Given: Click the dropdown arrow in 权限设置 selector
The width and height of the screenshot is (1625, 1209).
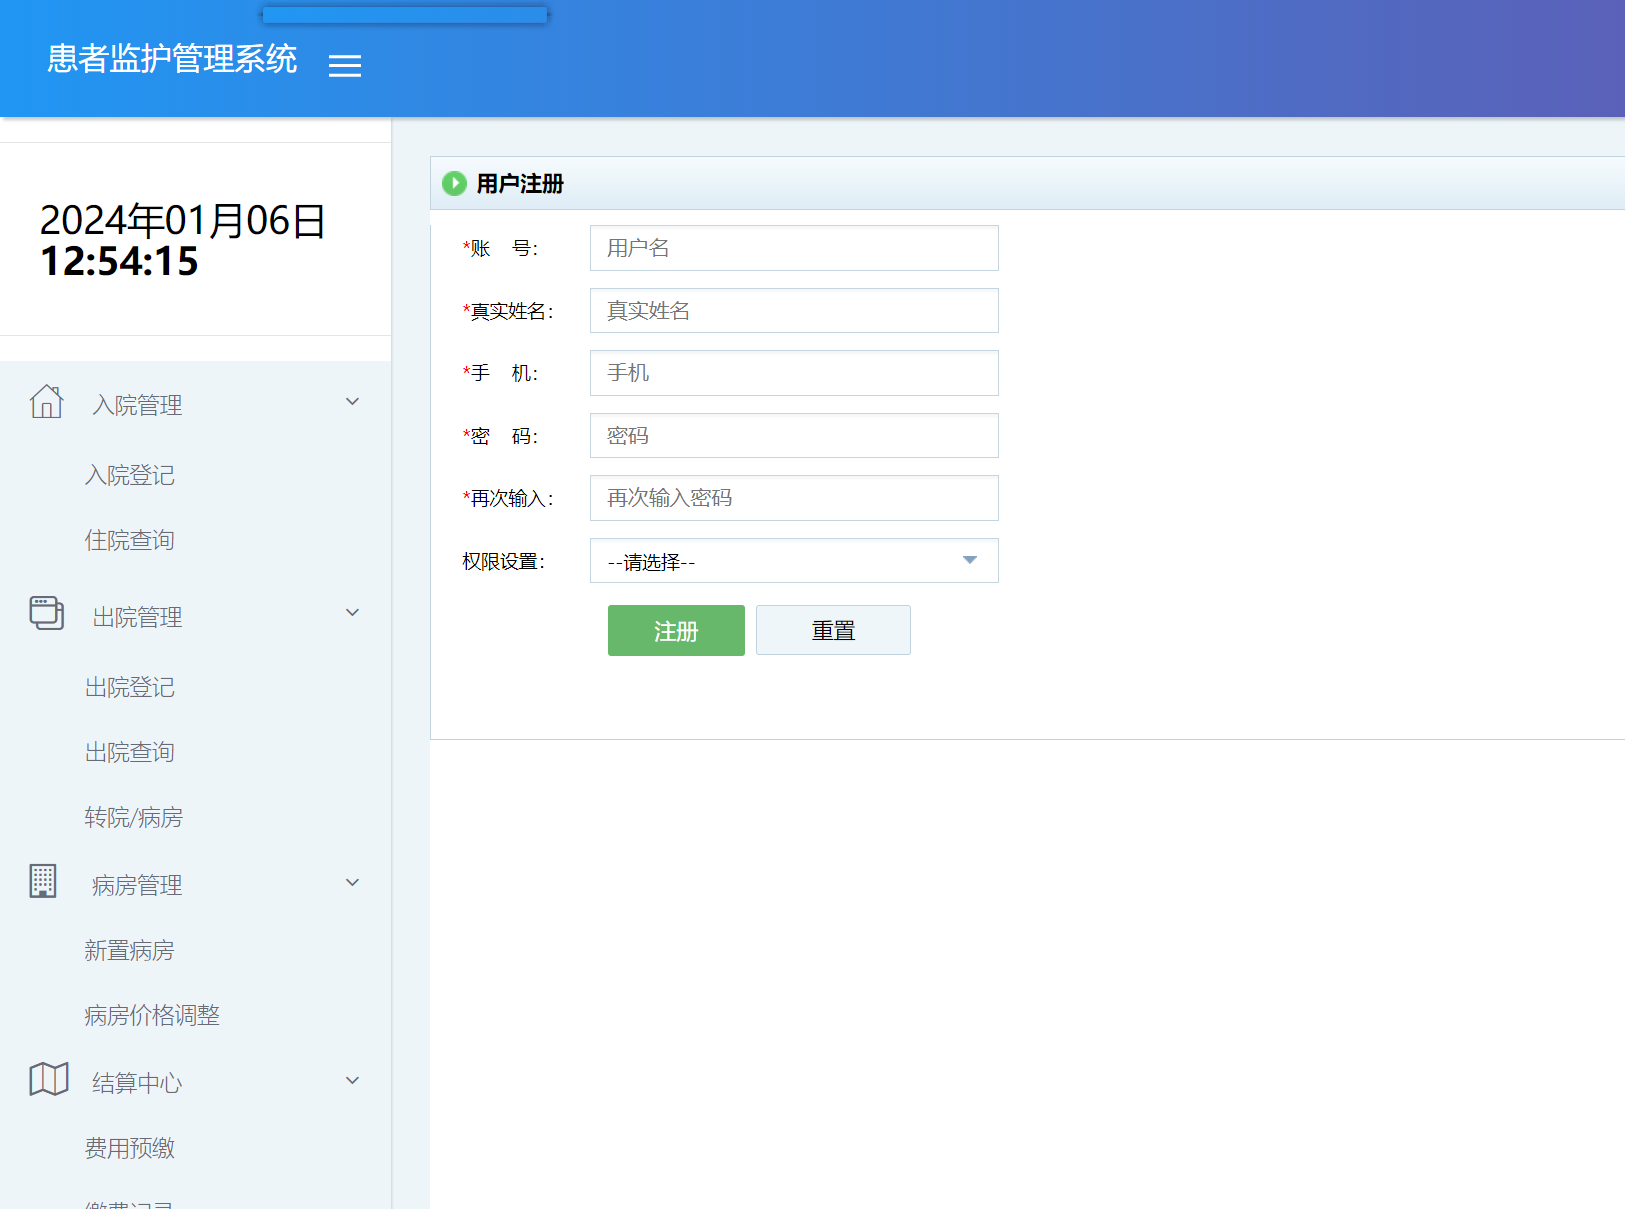Looking at the screenshot, I should [968, 561].
